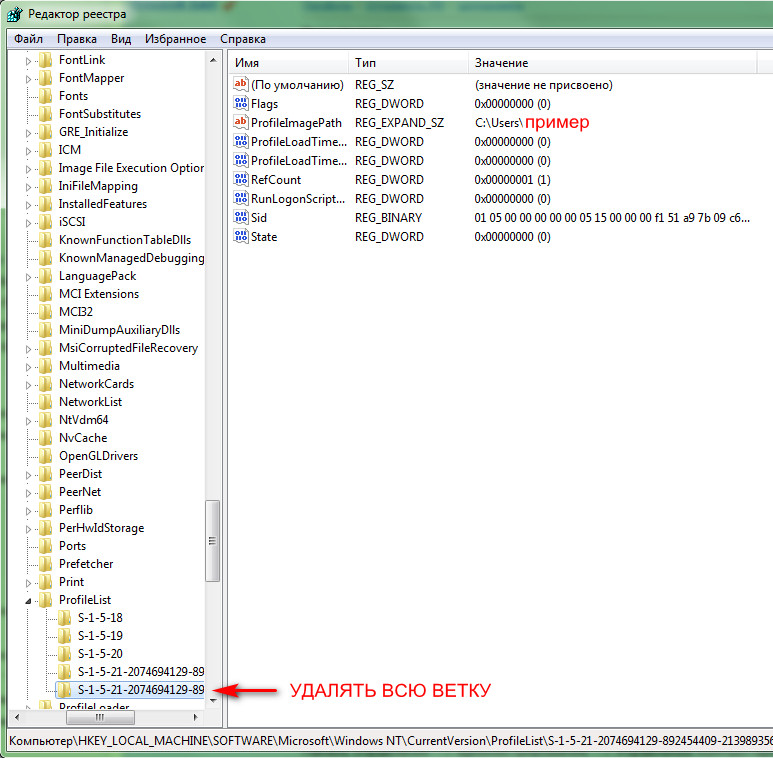Select the InstalledFeatures key
This screenshot has height=758, width=773.
(103, 204)
